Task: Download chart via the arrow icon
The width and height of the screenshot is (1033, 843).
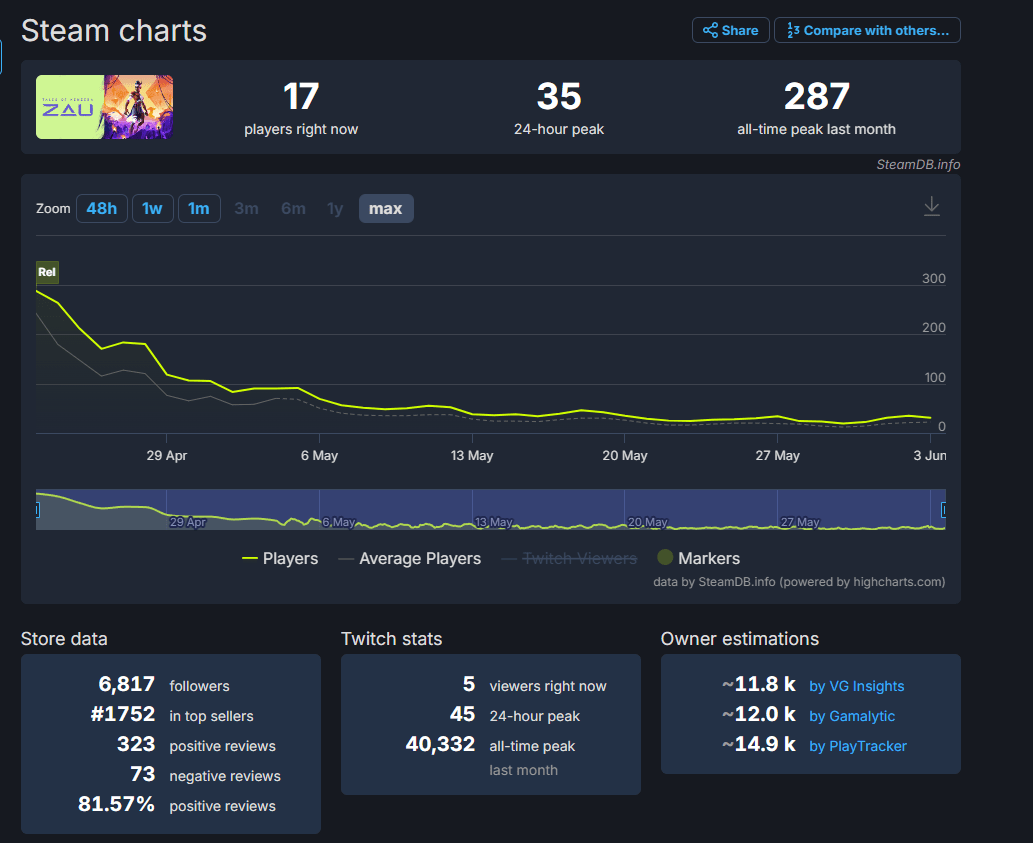Action: click(x=931, y=206)
